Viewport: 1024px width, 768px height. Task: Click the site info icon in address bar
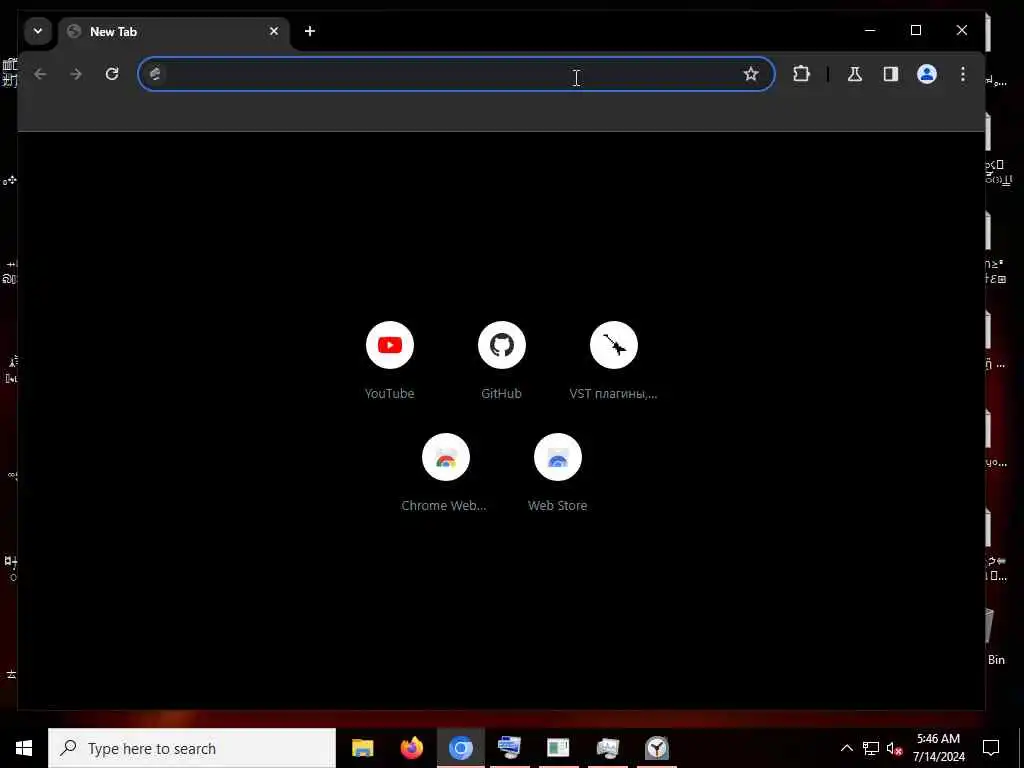(155, 74)
